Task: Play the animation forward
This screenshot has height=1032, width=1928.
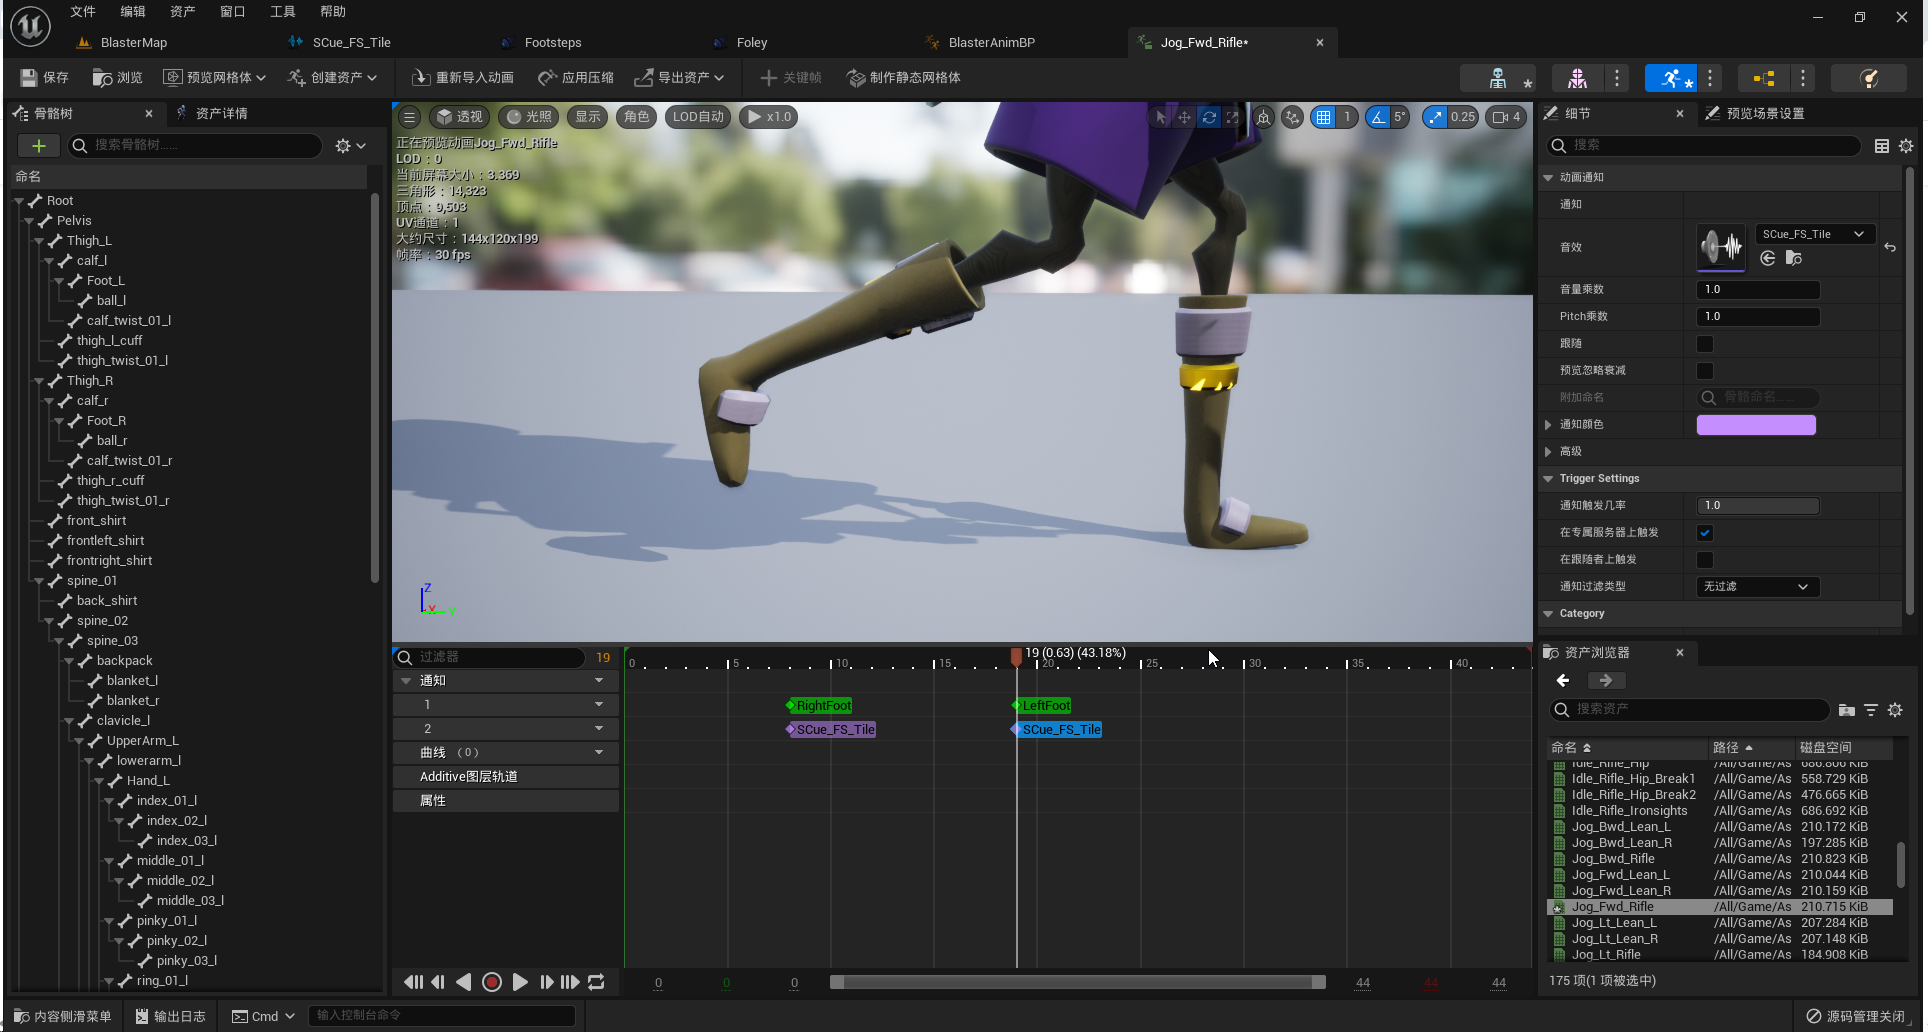Action: click(x=520, y=982)
